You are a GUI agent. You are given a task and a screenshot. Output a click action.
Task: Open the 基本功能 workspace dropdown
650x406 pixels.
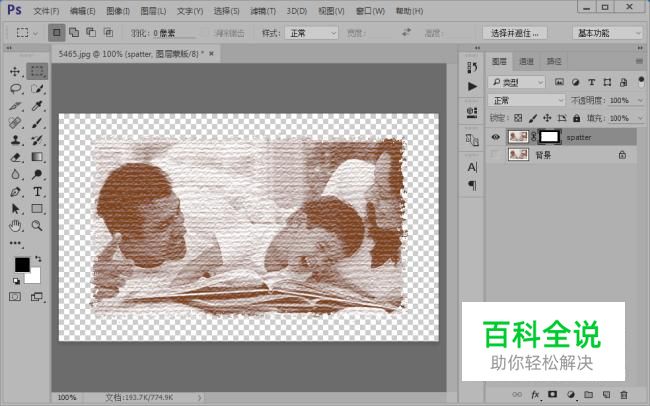tap(607, 33)
